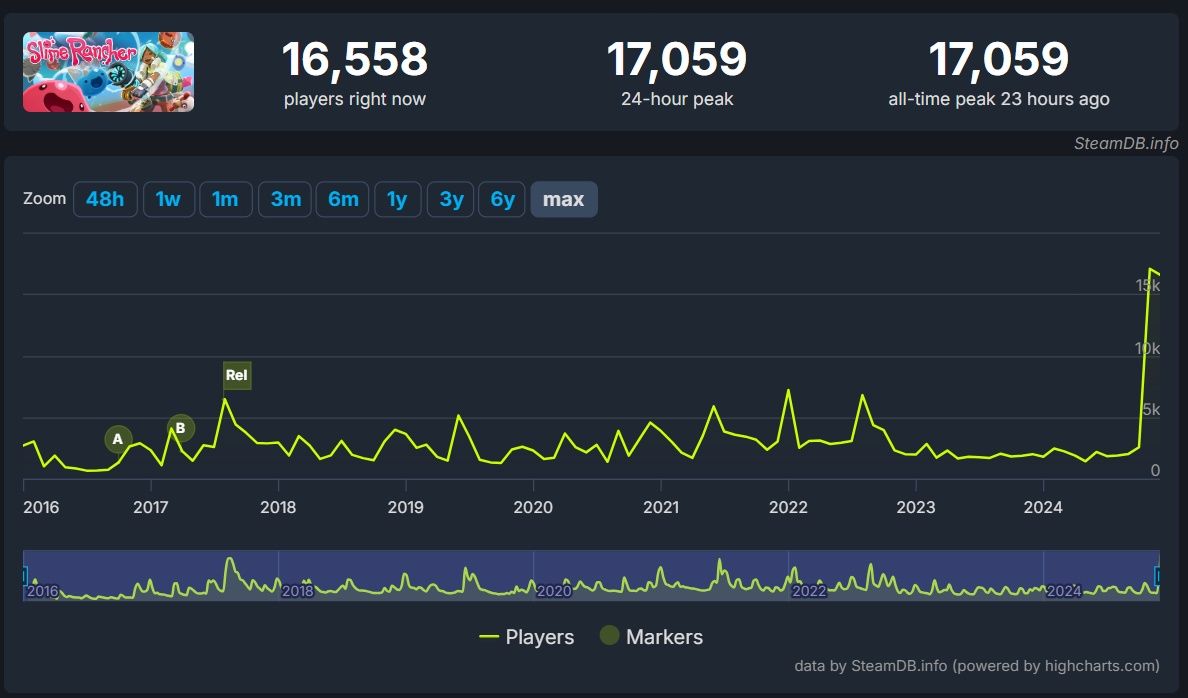Toggle Markers visibility in legend

click(651, 637)
